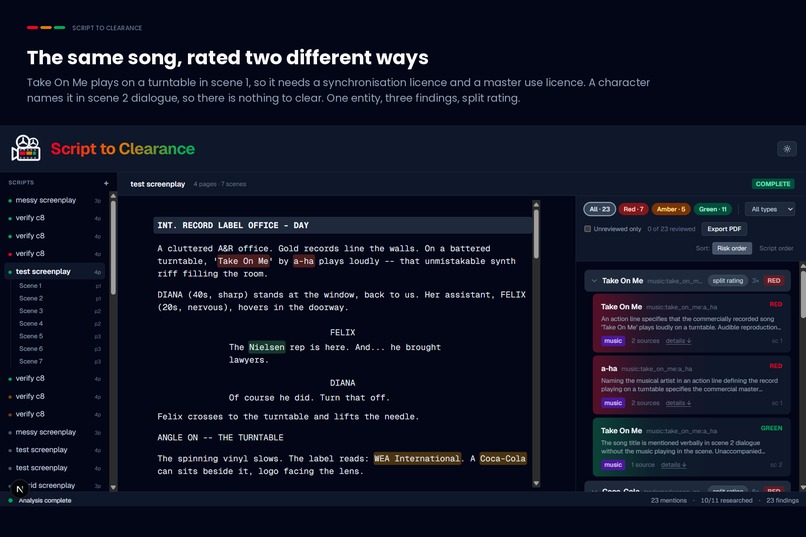The image size is (806, 537).
Task: Sort findings by Risk order
Action: [731, 248]
